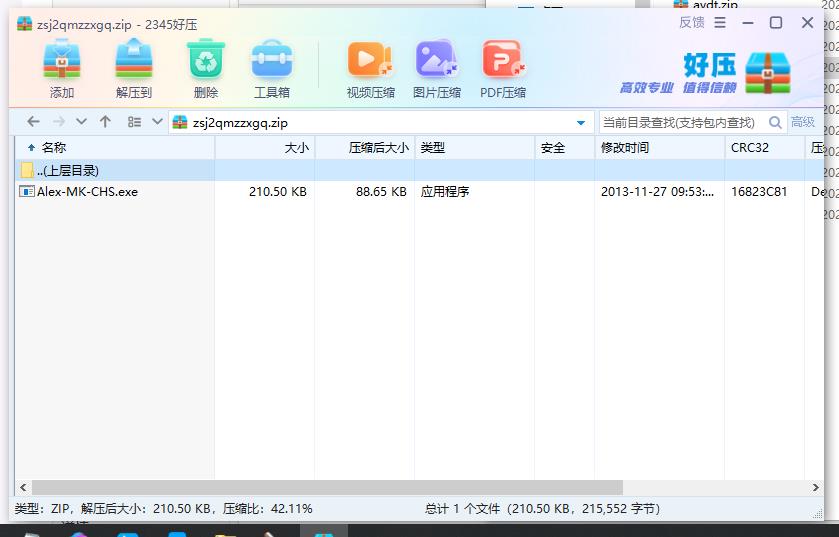Sort by 修改时间 column header
839x537 pixels.
[660, 148]
